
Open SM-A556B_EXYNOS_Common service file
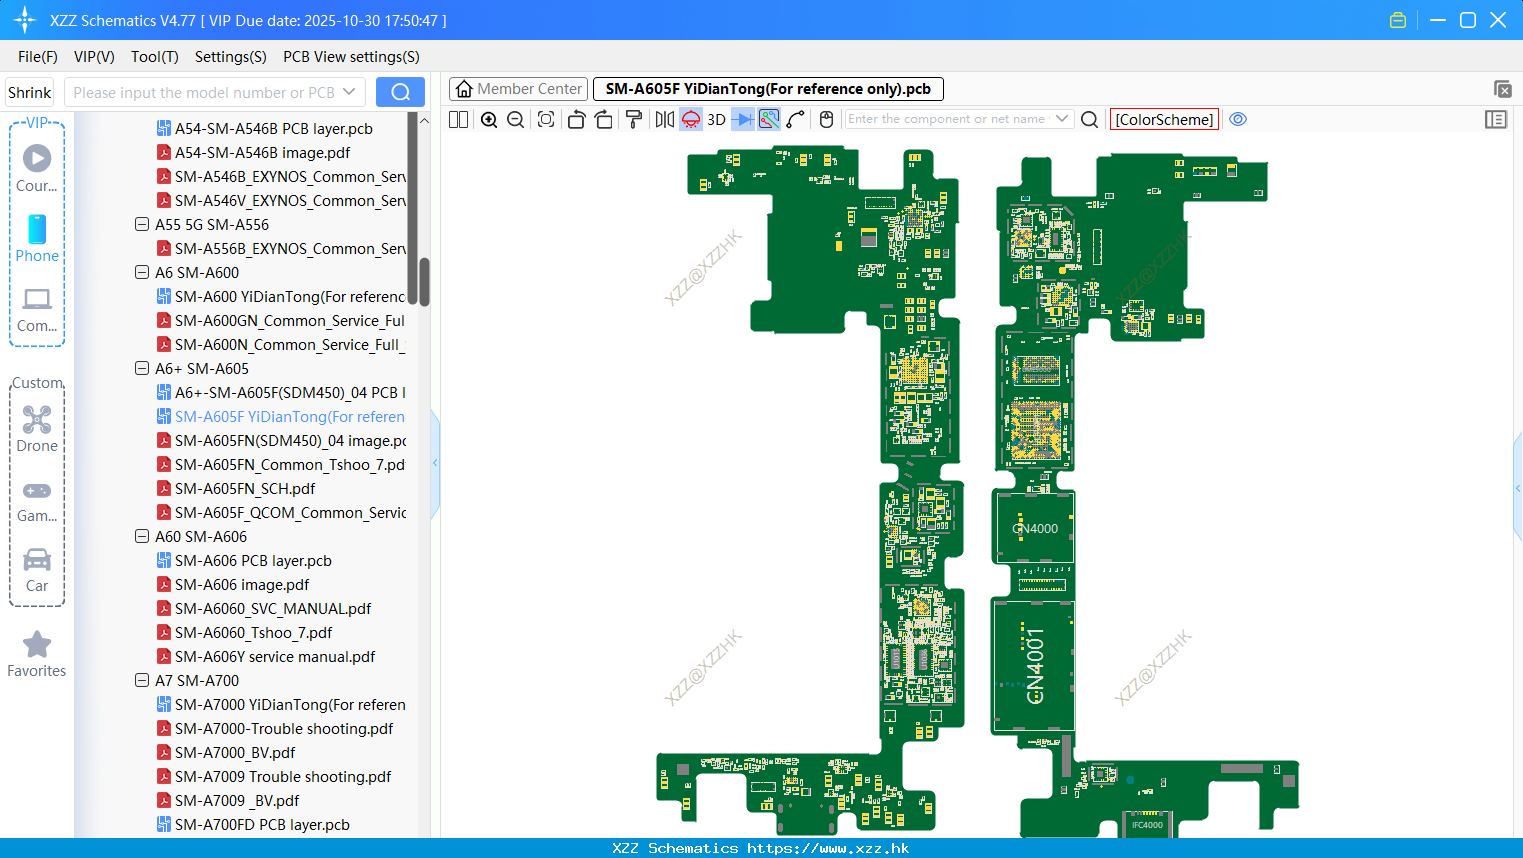pos(281,249)
